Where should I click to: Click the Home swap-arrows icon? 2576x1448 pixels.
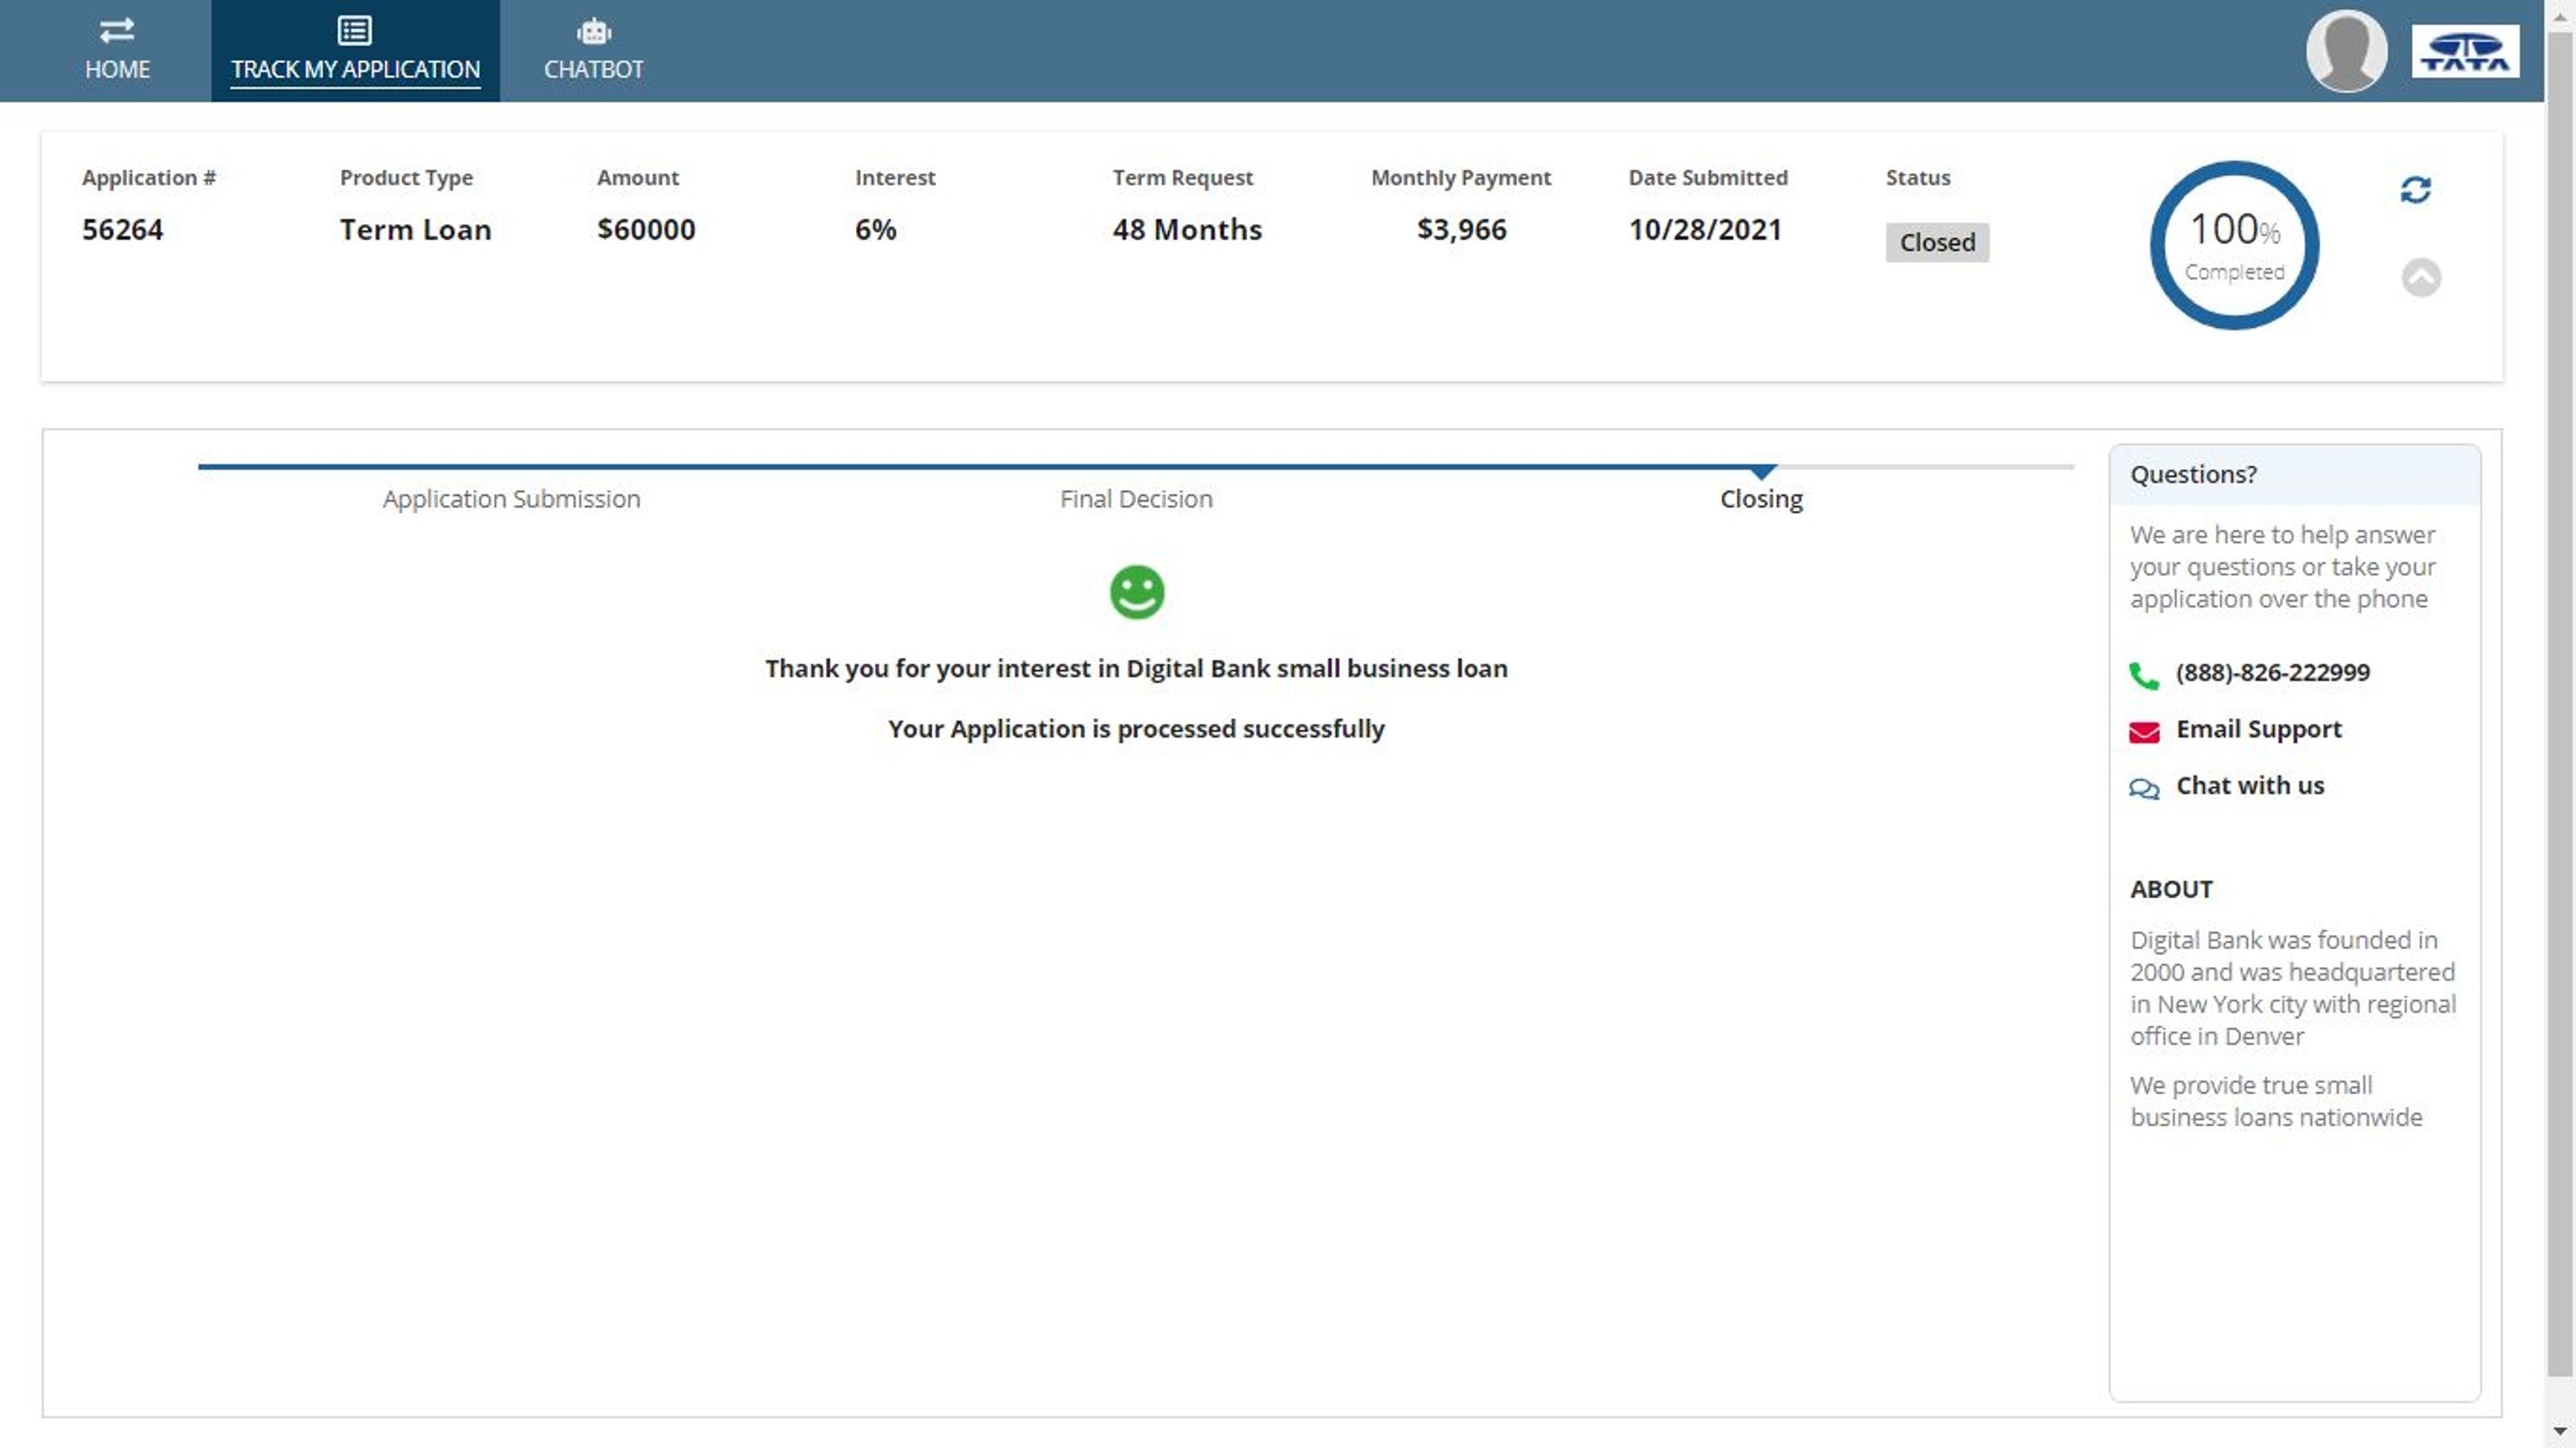(117, 31)
